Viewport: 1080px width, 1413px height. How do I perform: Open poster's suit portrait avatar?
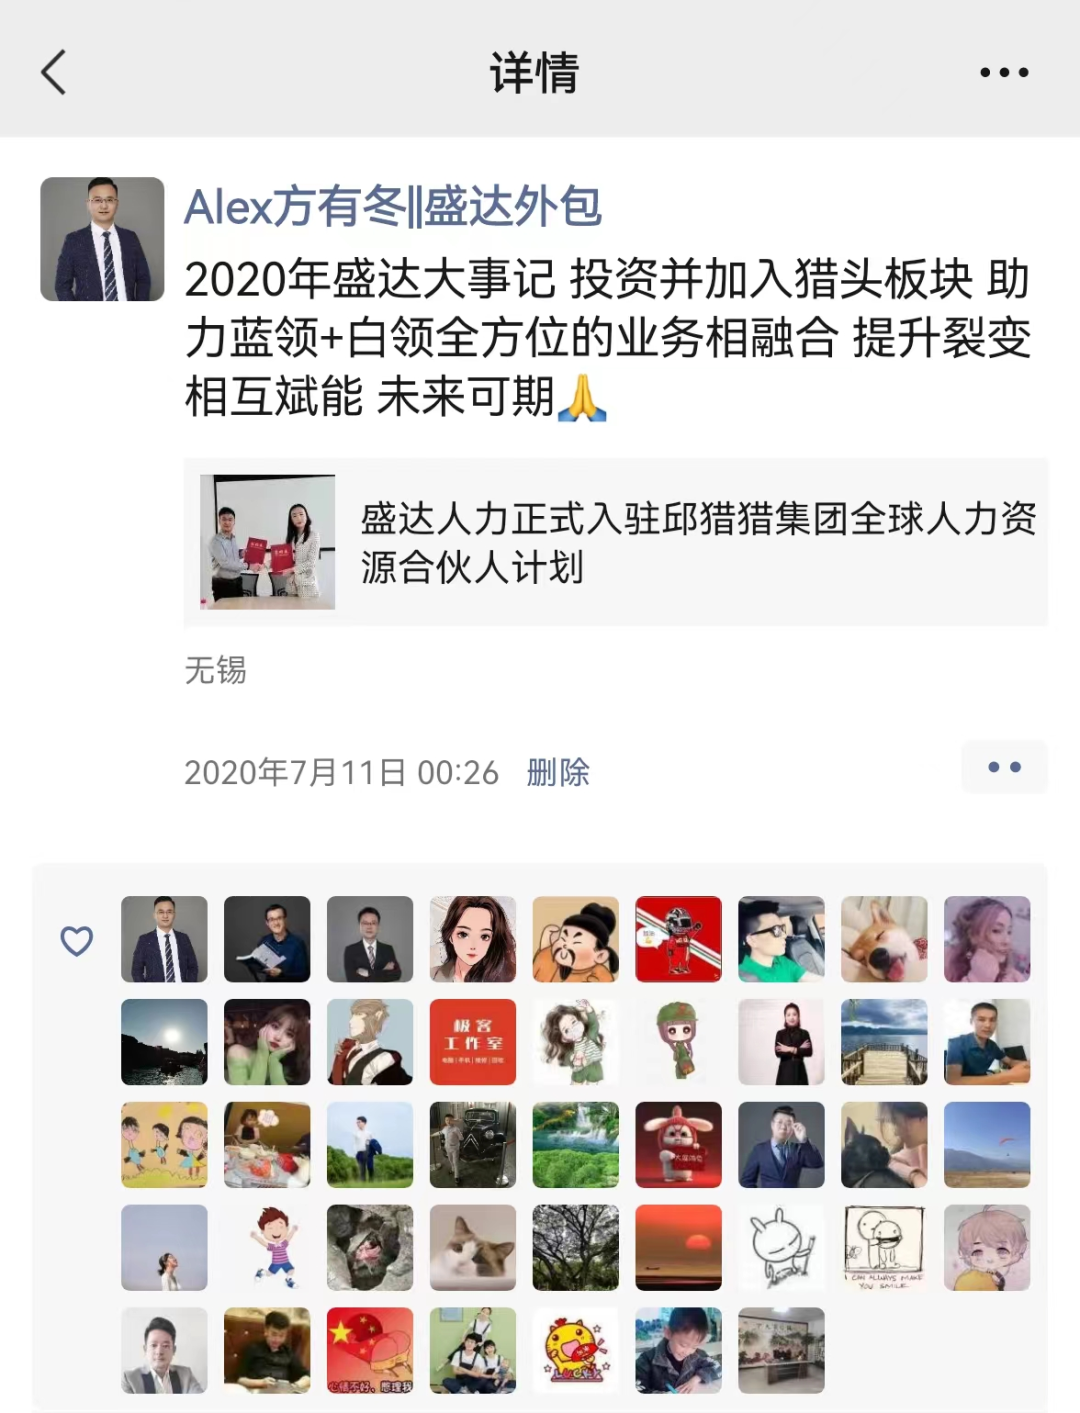[x=102, y=239]
